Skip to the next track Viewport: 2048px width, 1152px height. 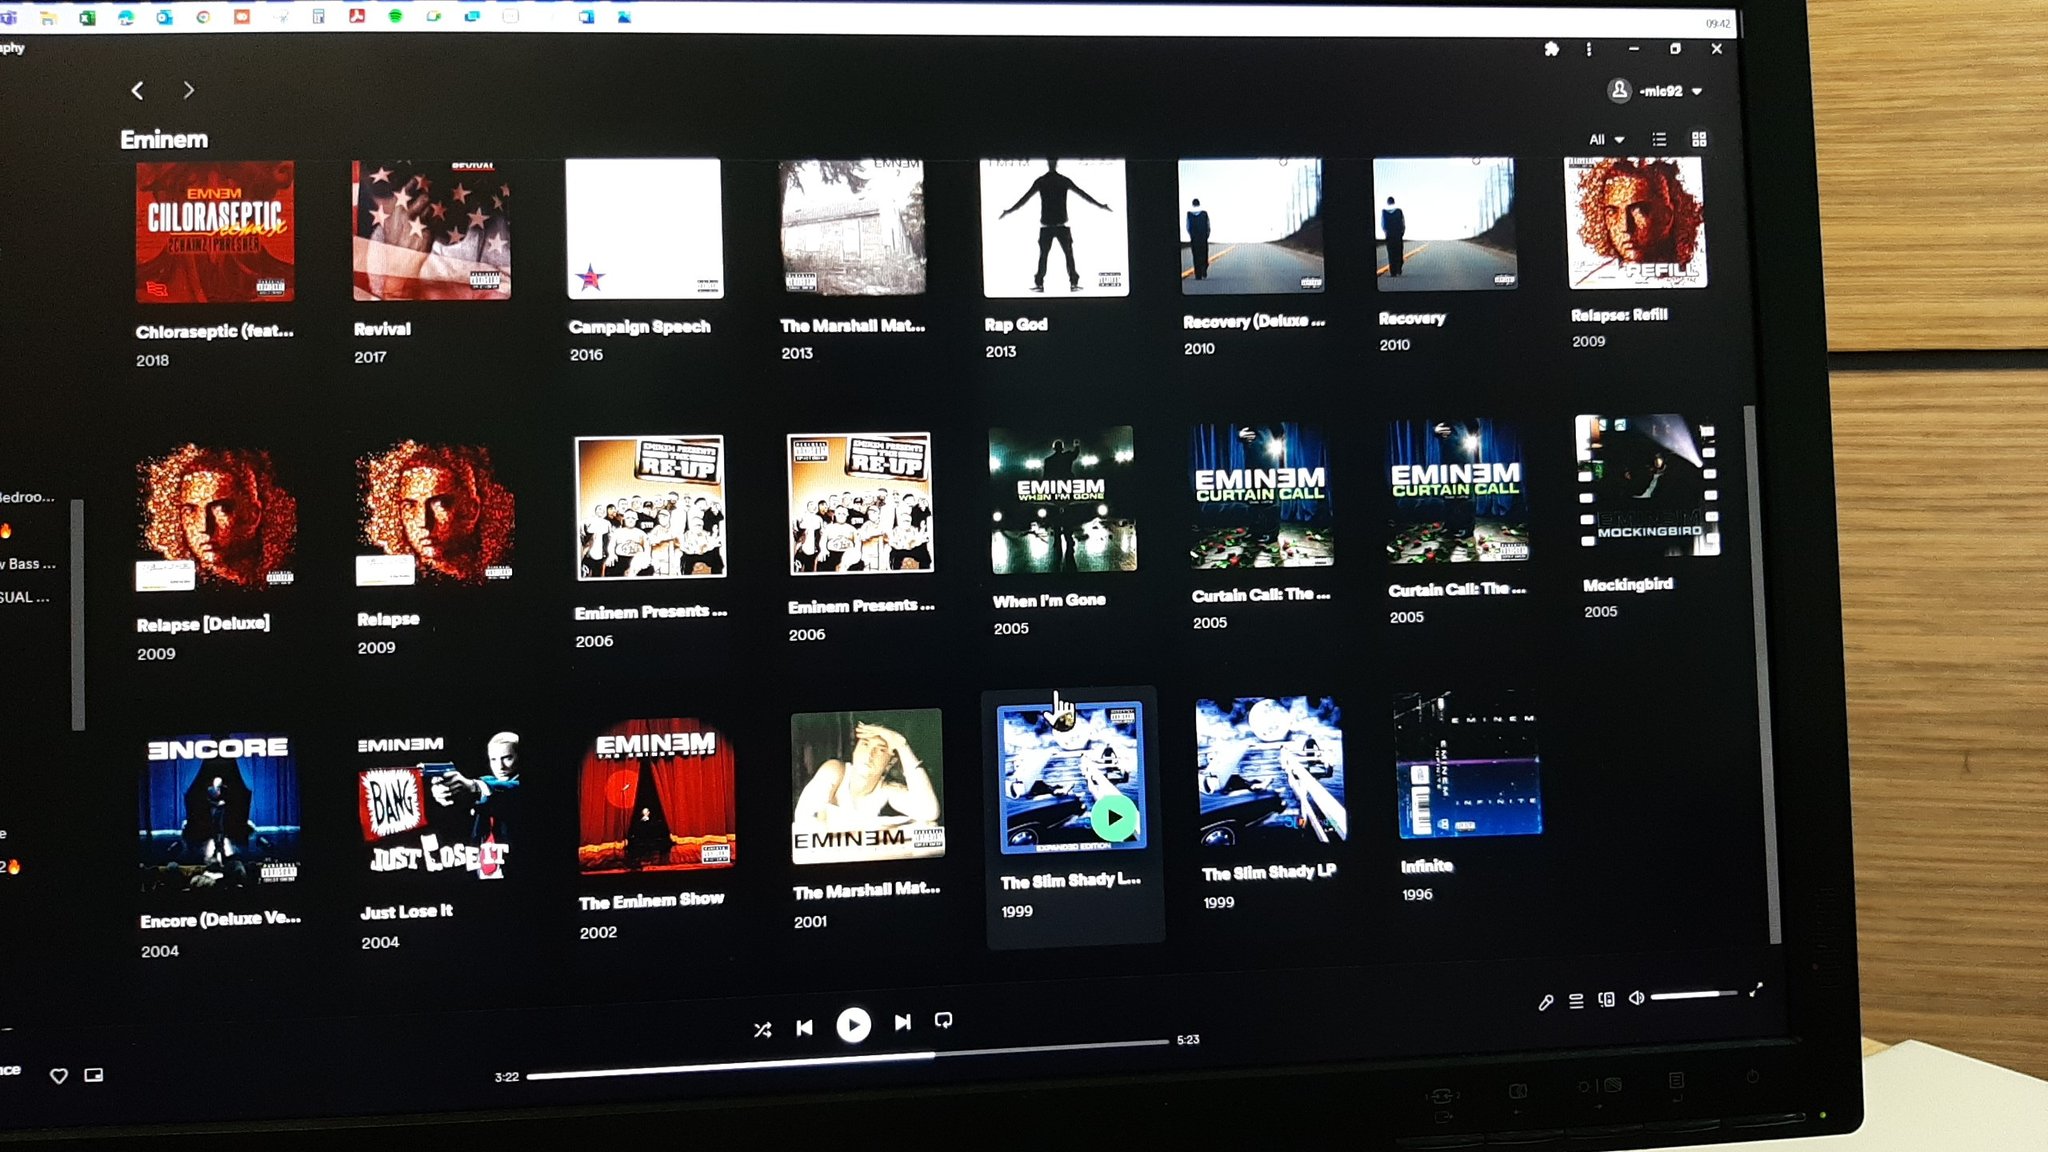click(x=902, y=1022)
